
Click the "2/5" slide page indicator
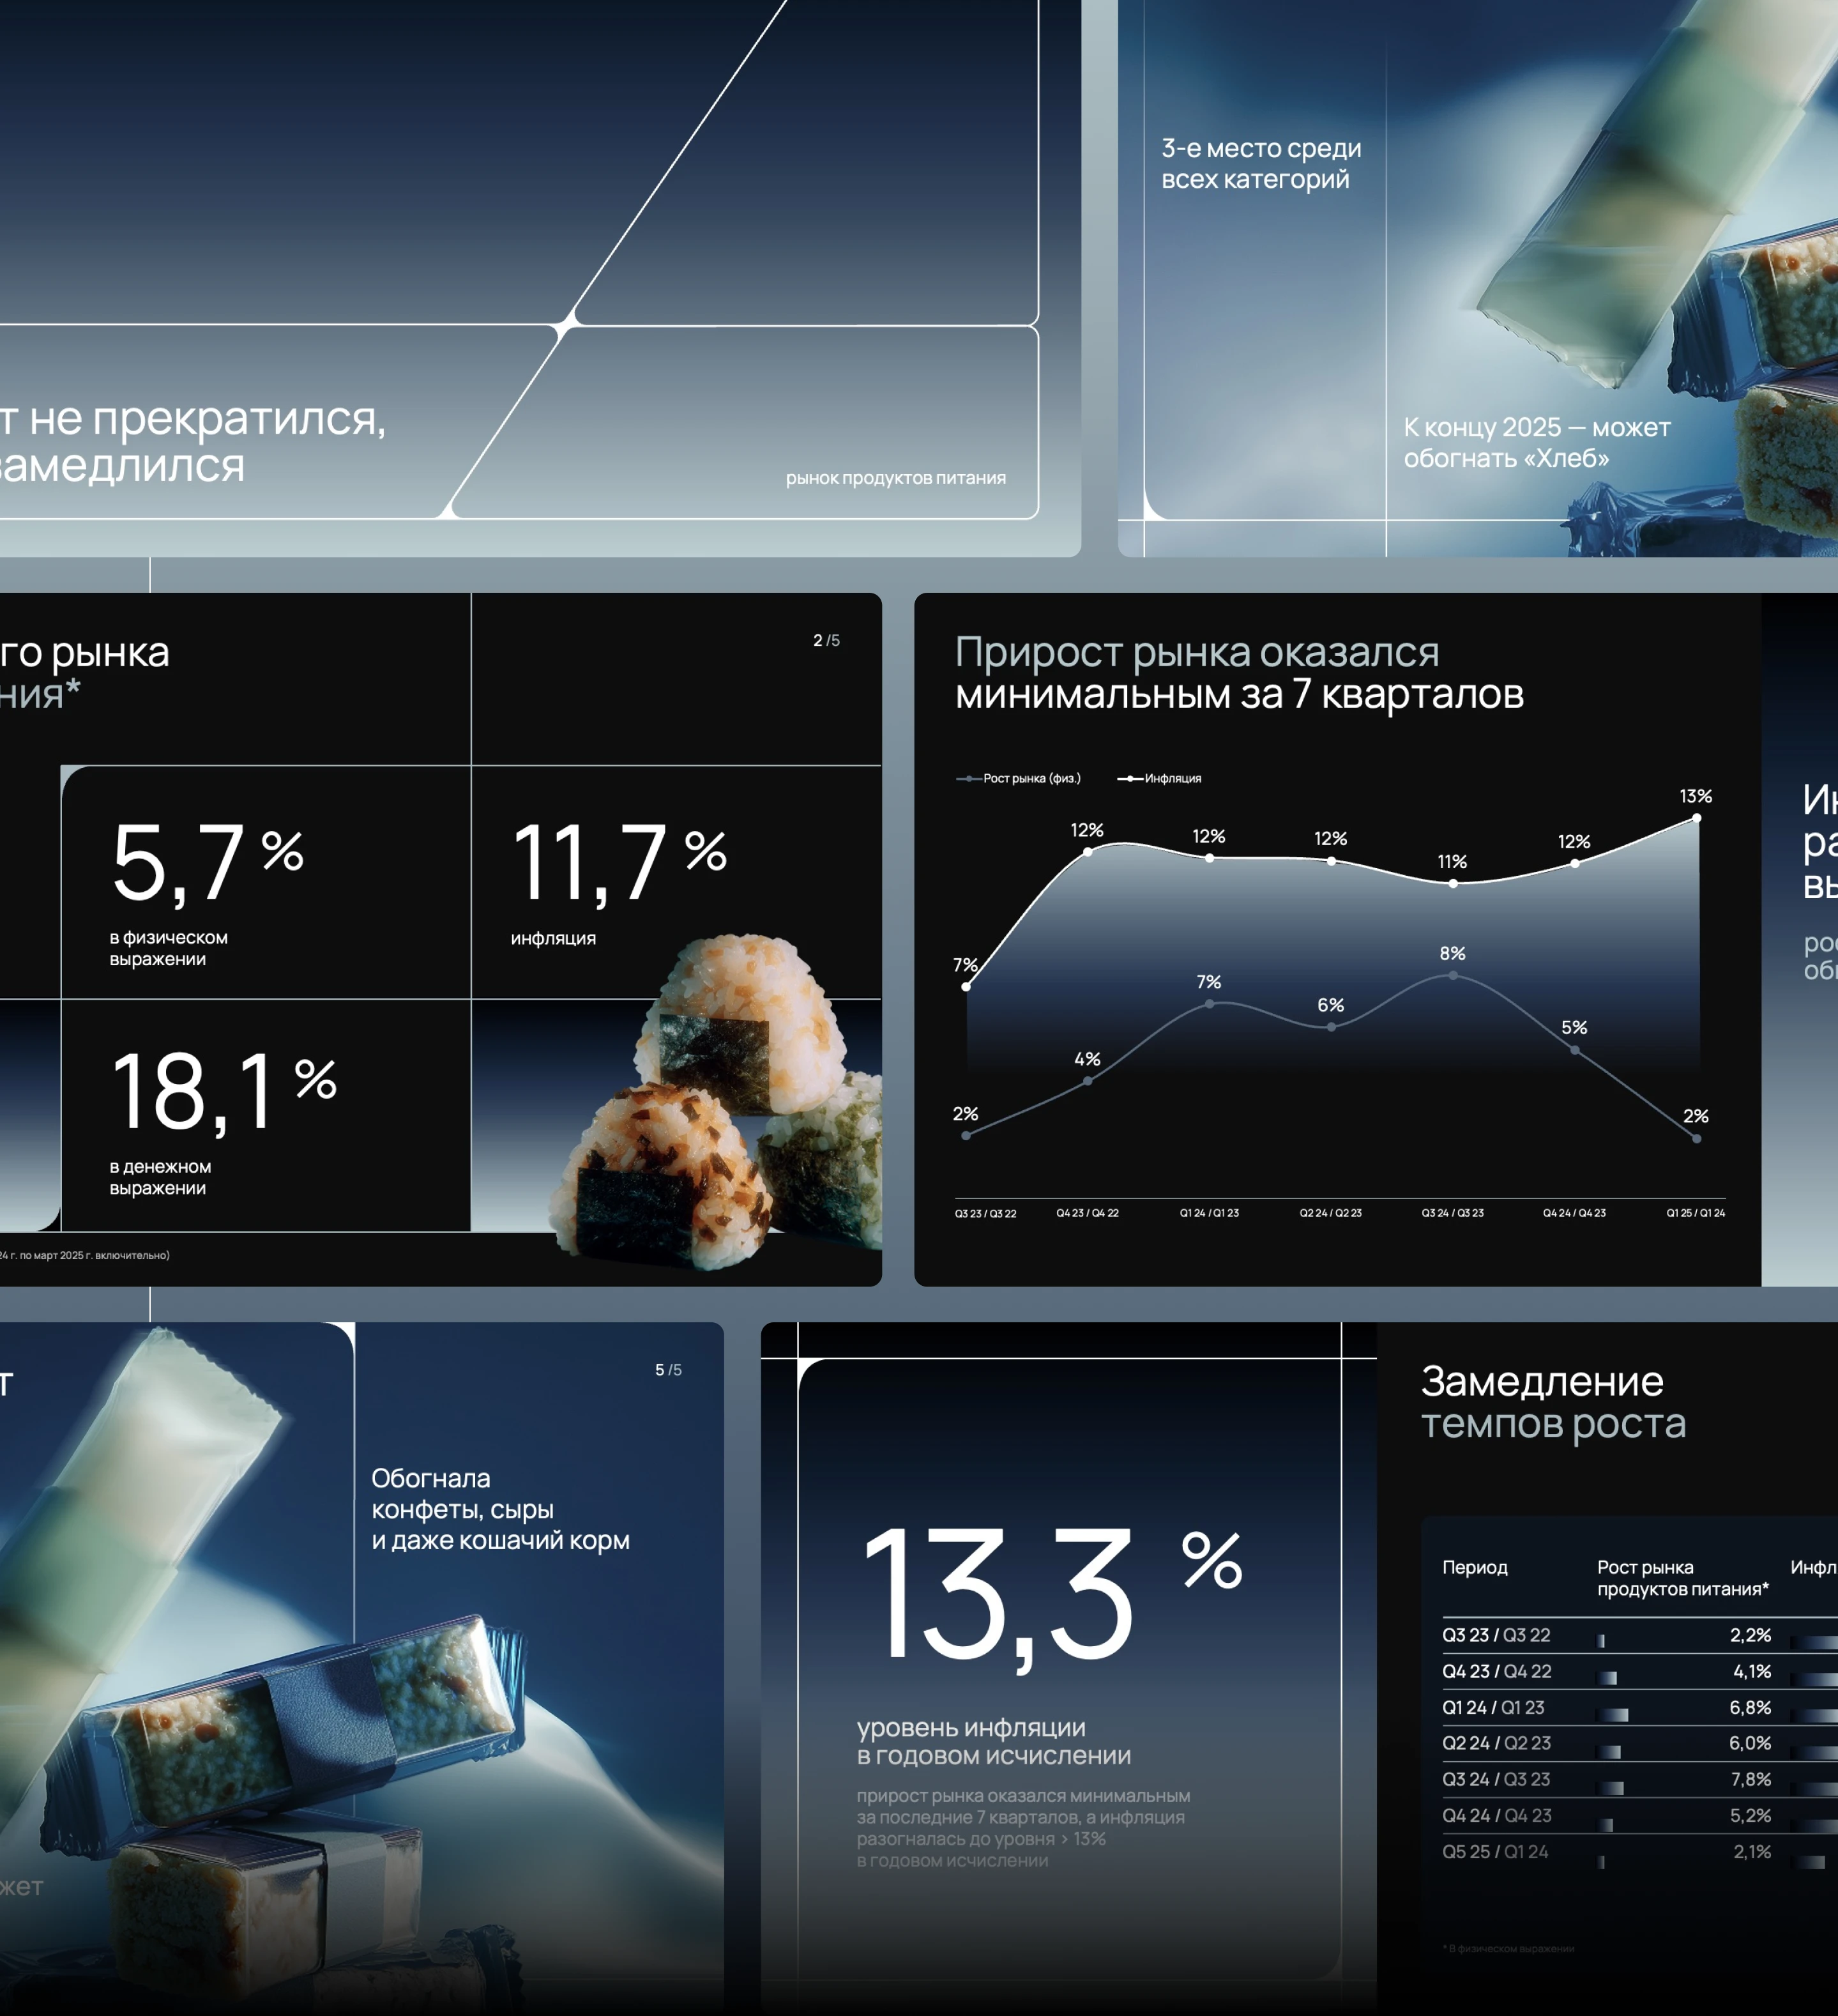826,640
